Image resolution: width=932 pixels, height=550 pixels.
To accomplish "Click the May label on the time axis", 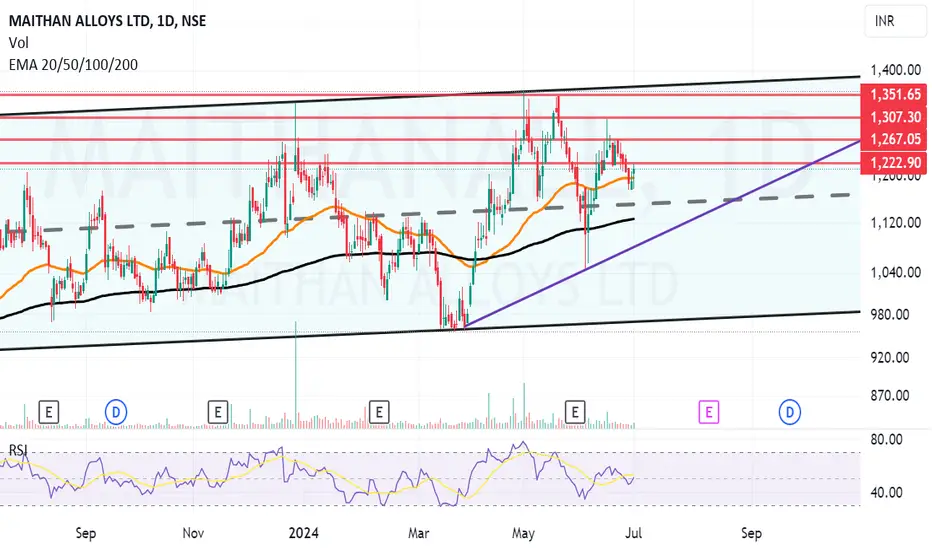I will point(523,533).
